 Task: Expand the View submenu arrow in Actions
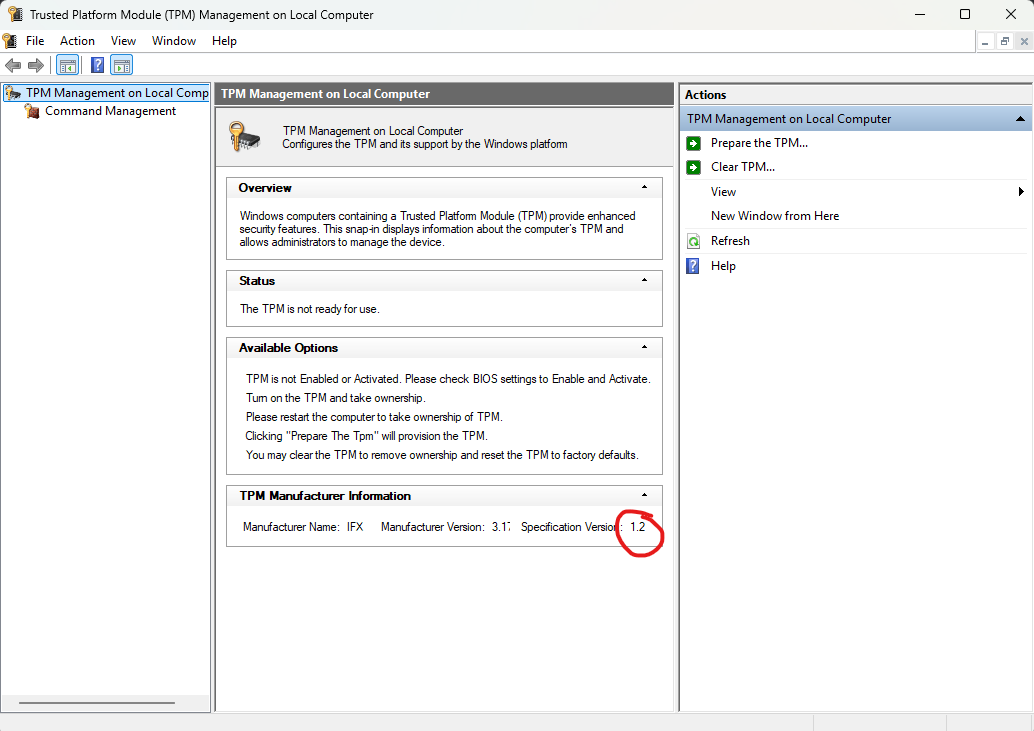click(1021, 192)
